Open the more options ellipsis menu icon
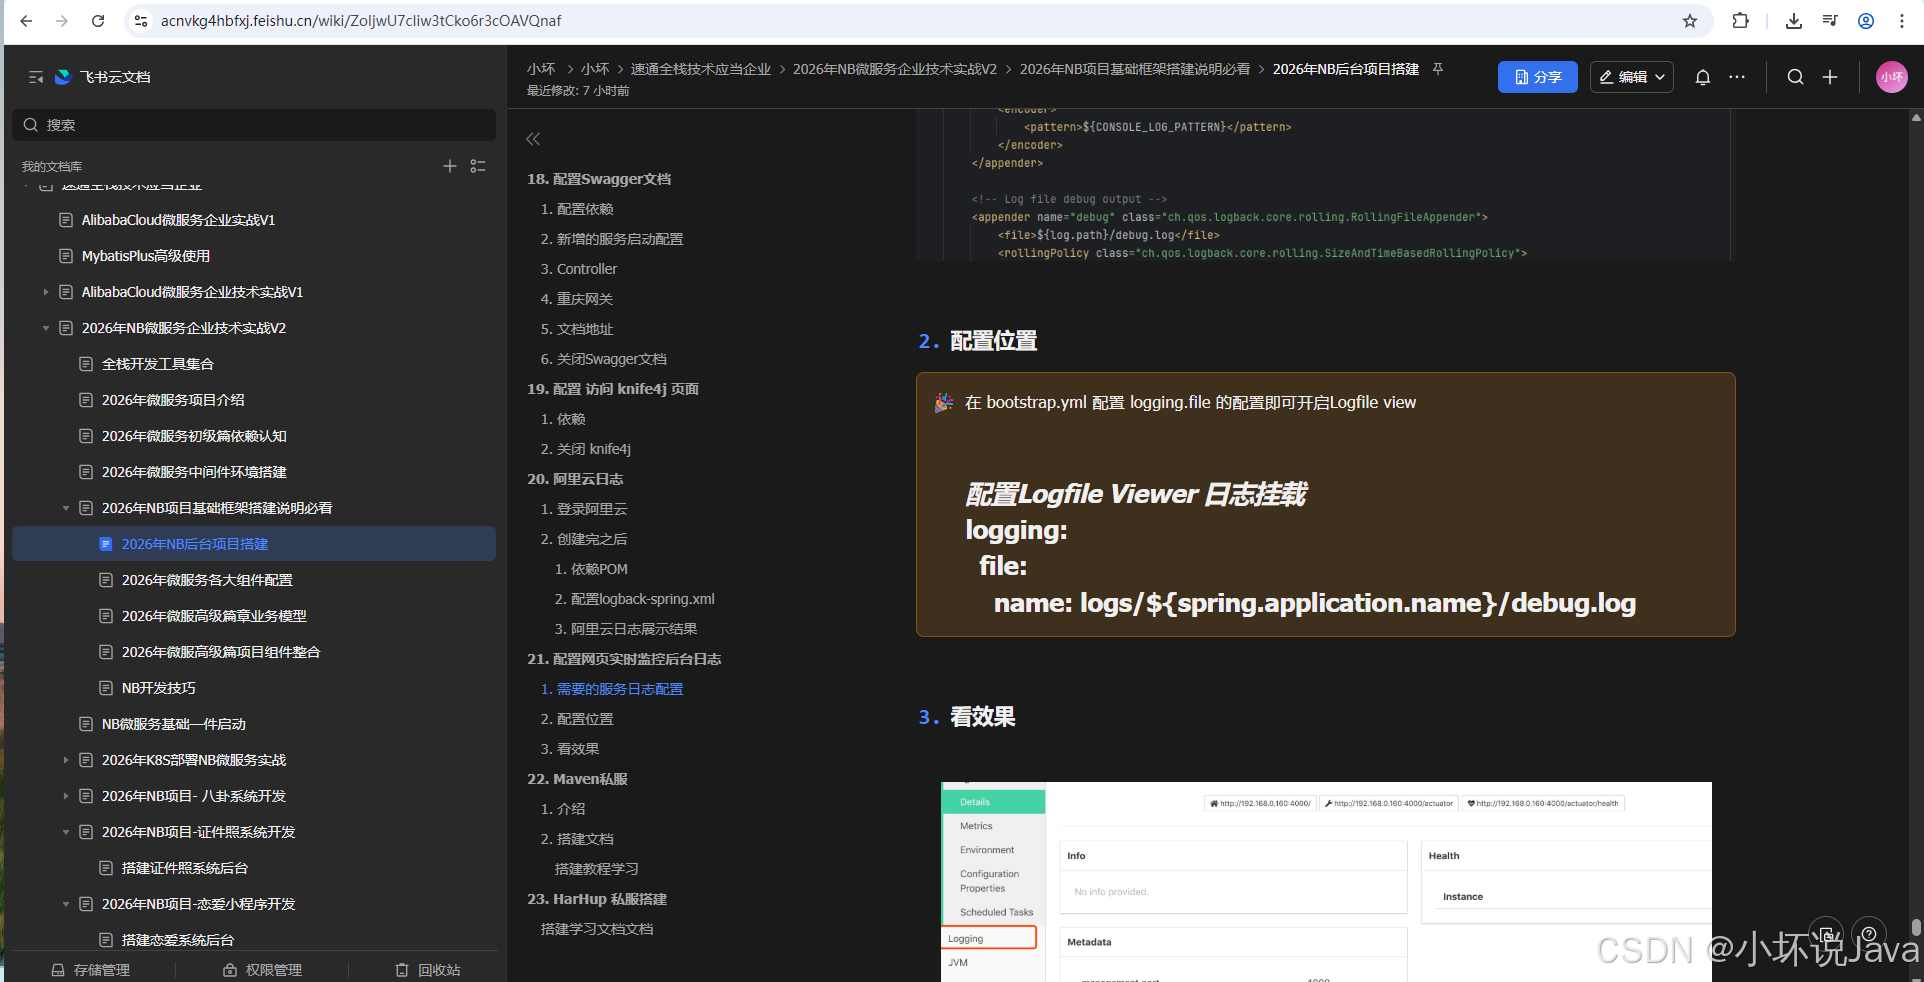The width and height of the screenshot is (1924, 982). [1737, 77]
